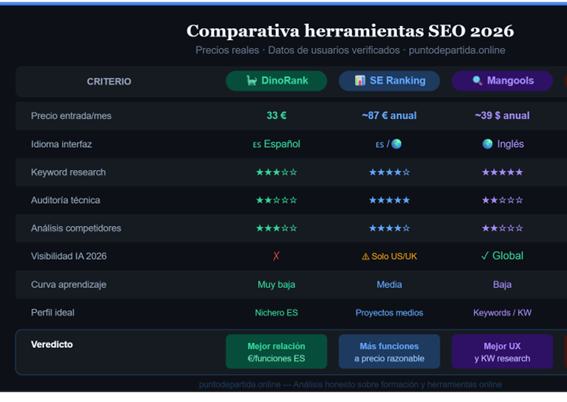
Task: Click Mangools Keyword research five-star rating
Action: [x=502, y=172]
